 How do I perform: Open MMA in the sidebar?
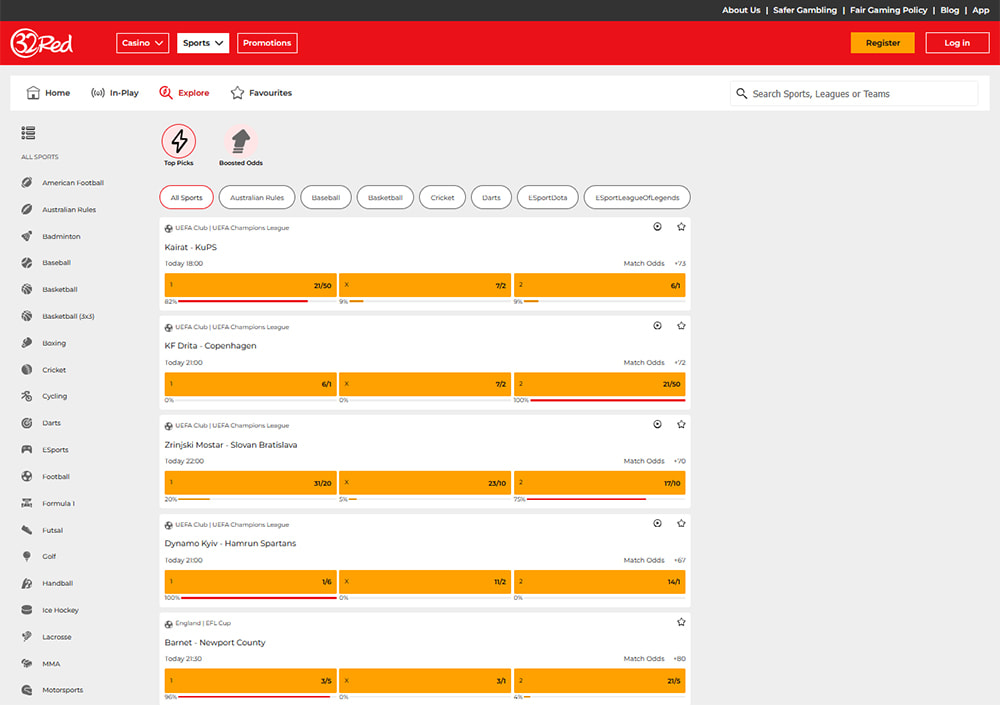tap(41, 664)
